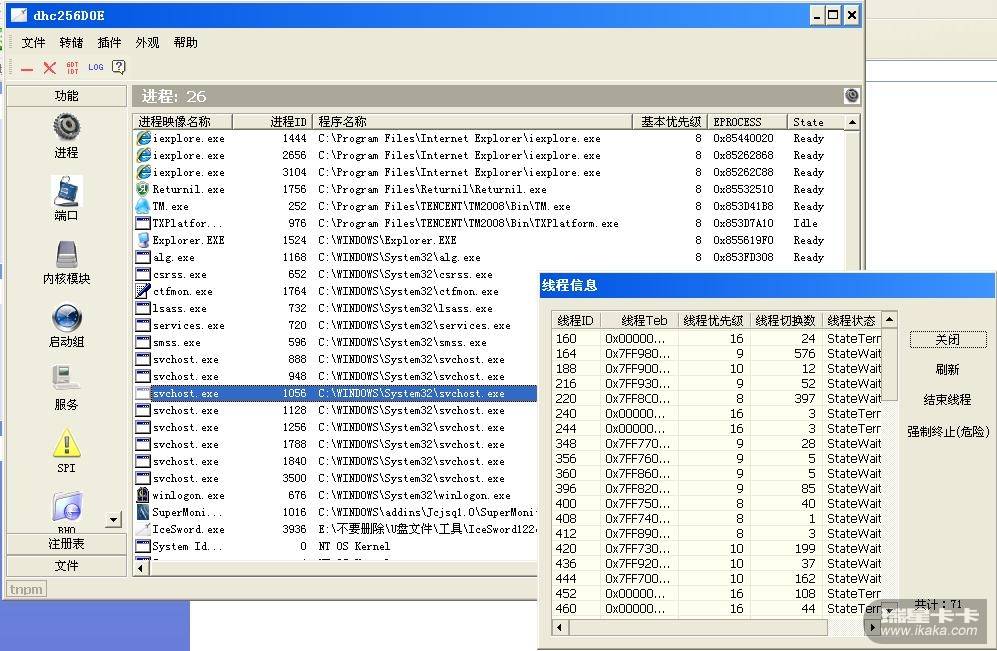
Task: Click thread list scroll-up arrow
Action: [890, 320]
